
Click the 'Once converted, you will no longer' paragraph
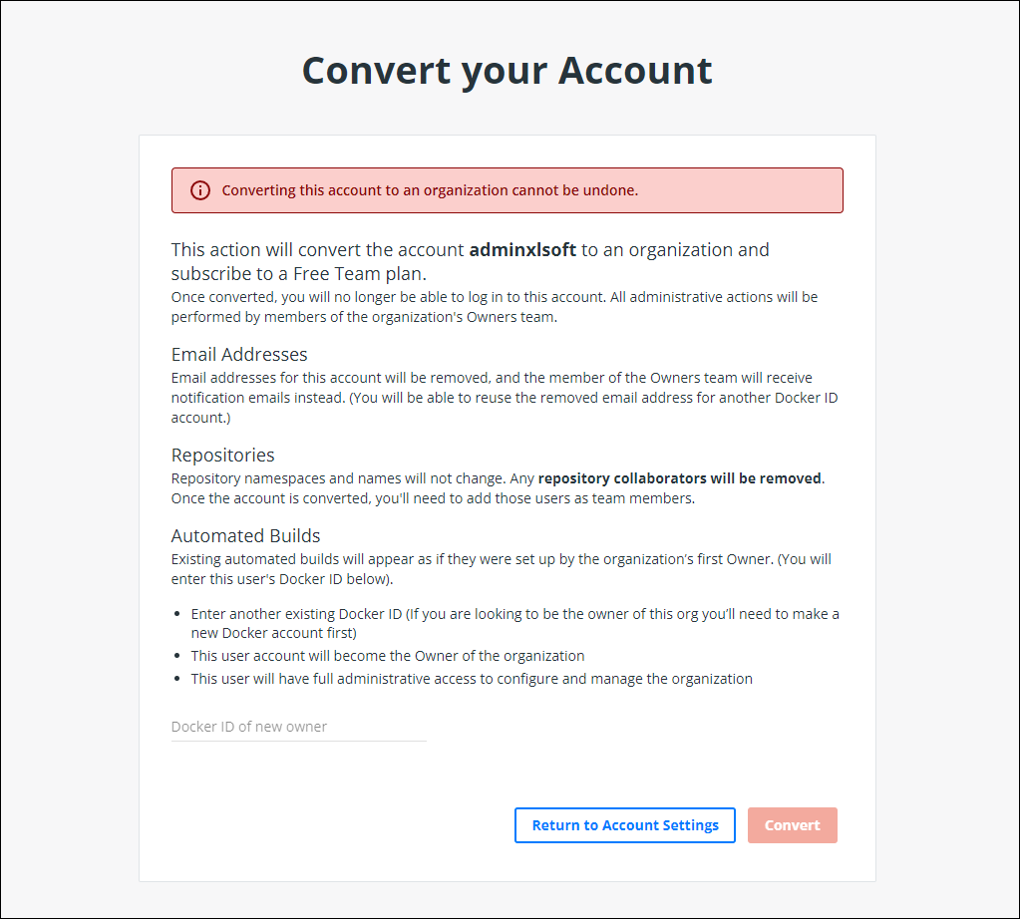point(494,307)
